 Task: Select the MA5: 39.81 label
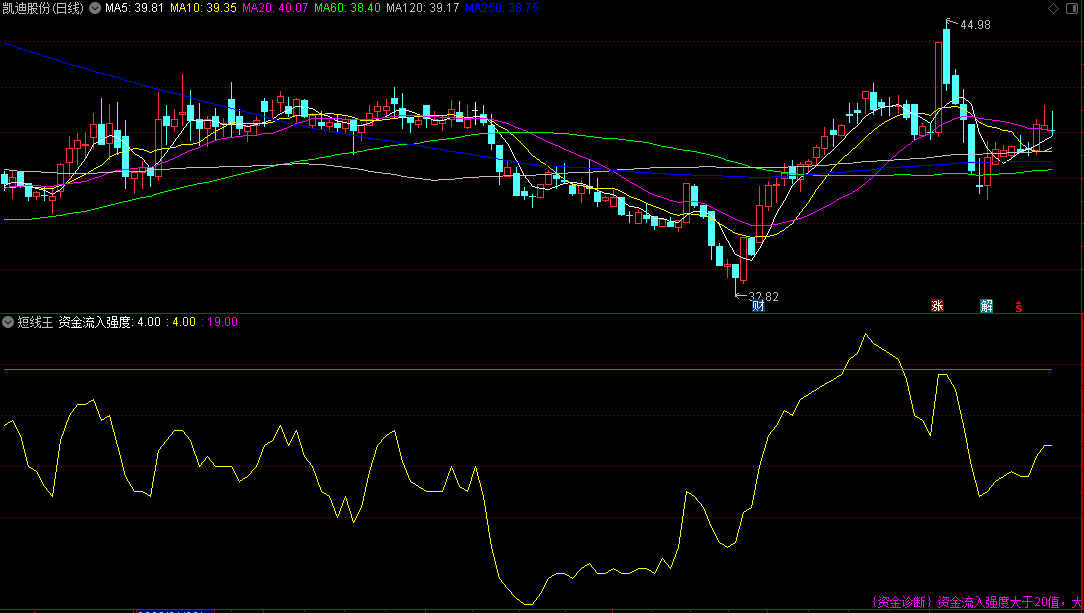133,8
